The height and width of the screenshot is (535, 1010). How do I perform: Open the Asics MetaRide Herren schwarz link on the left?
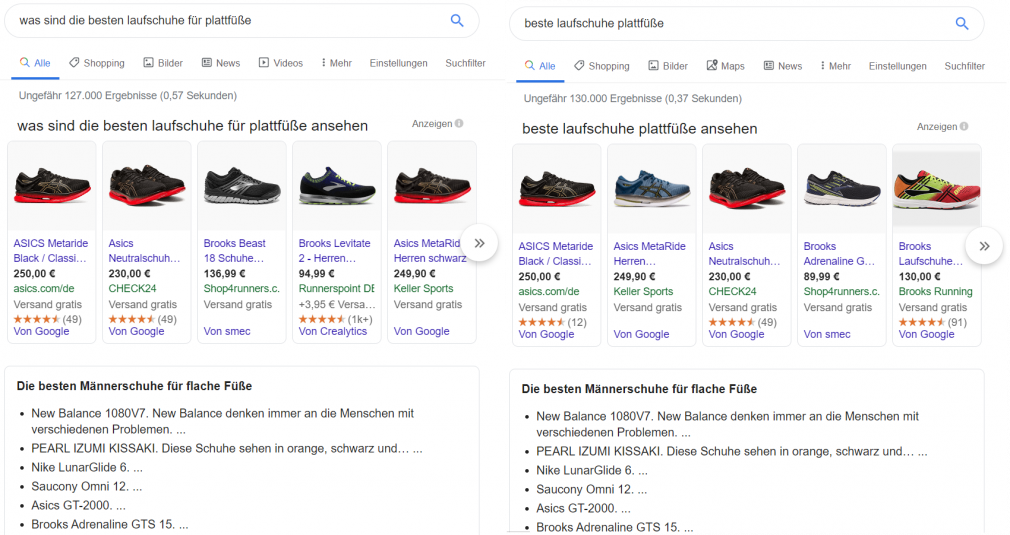(x=430, y=250)
